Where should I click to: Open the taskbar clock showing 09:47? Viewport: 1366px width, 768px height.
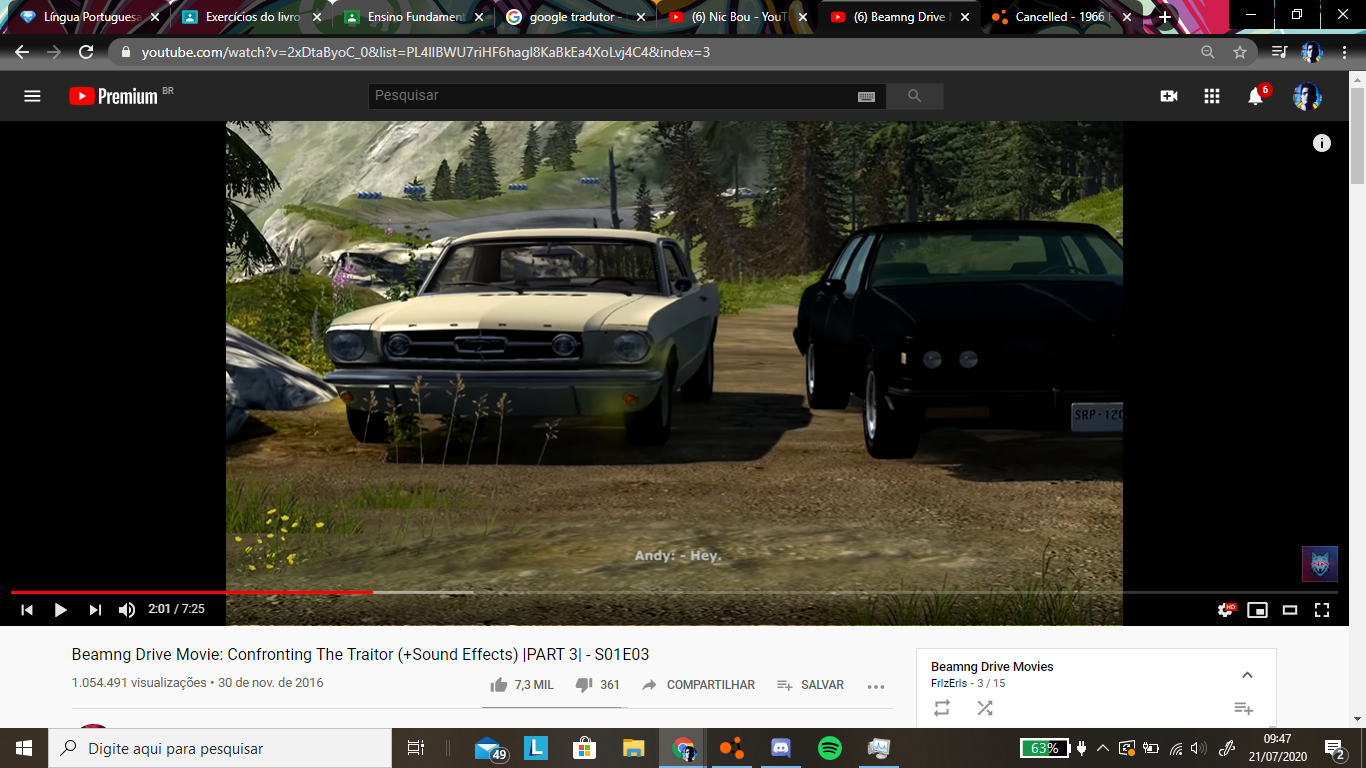click(1277, 748)
